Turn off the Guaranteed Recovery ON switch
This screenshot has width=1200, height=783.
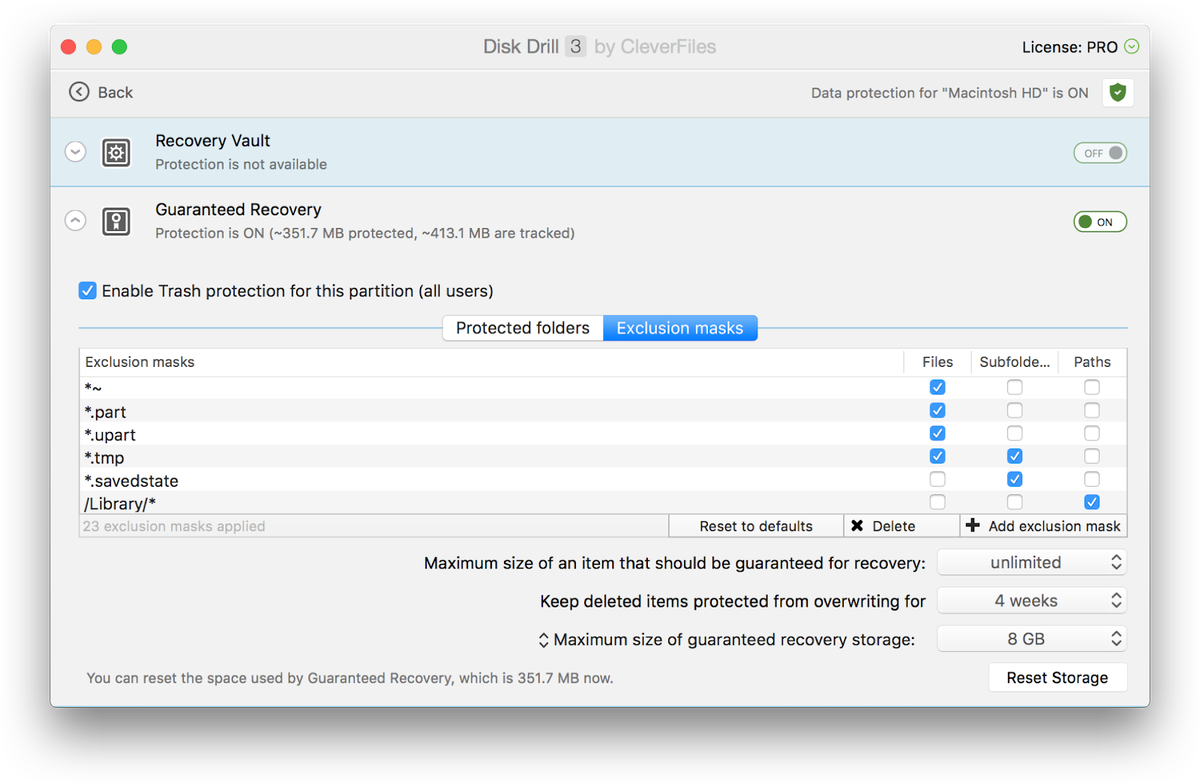pos(1100,222)
